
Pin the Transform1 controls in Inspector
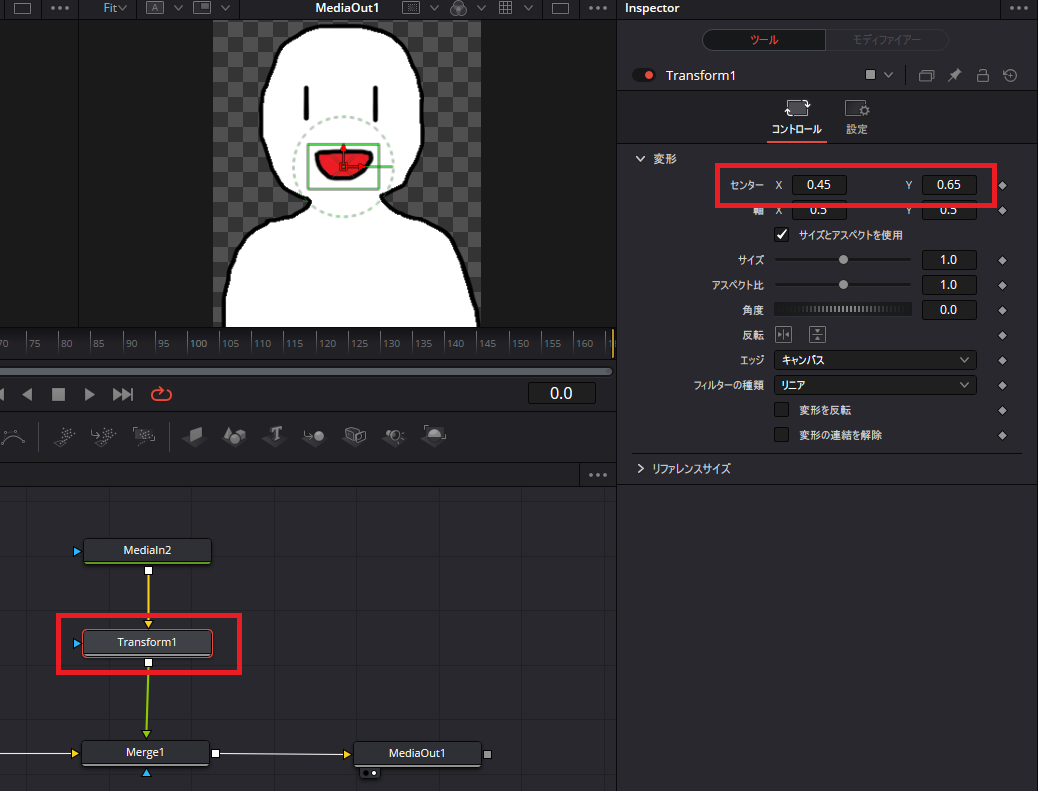tap(954, 75)
